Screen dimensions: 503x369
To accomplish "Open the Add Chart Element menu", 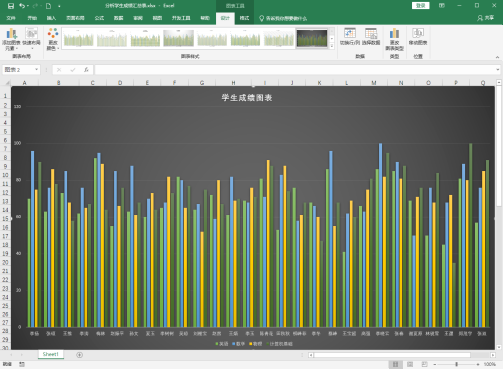I will click(x=11, y=39).
